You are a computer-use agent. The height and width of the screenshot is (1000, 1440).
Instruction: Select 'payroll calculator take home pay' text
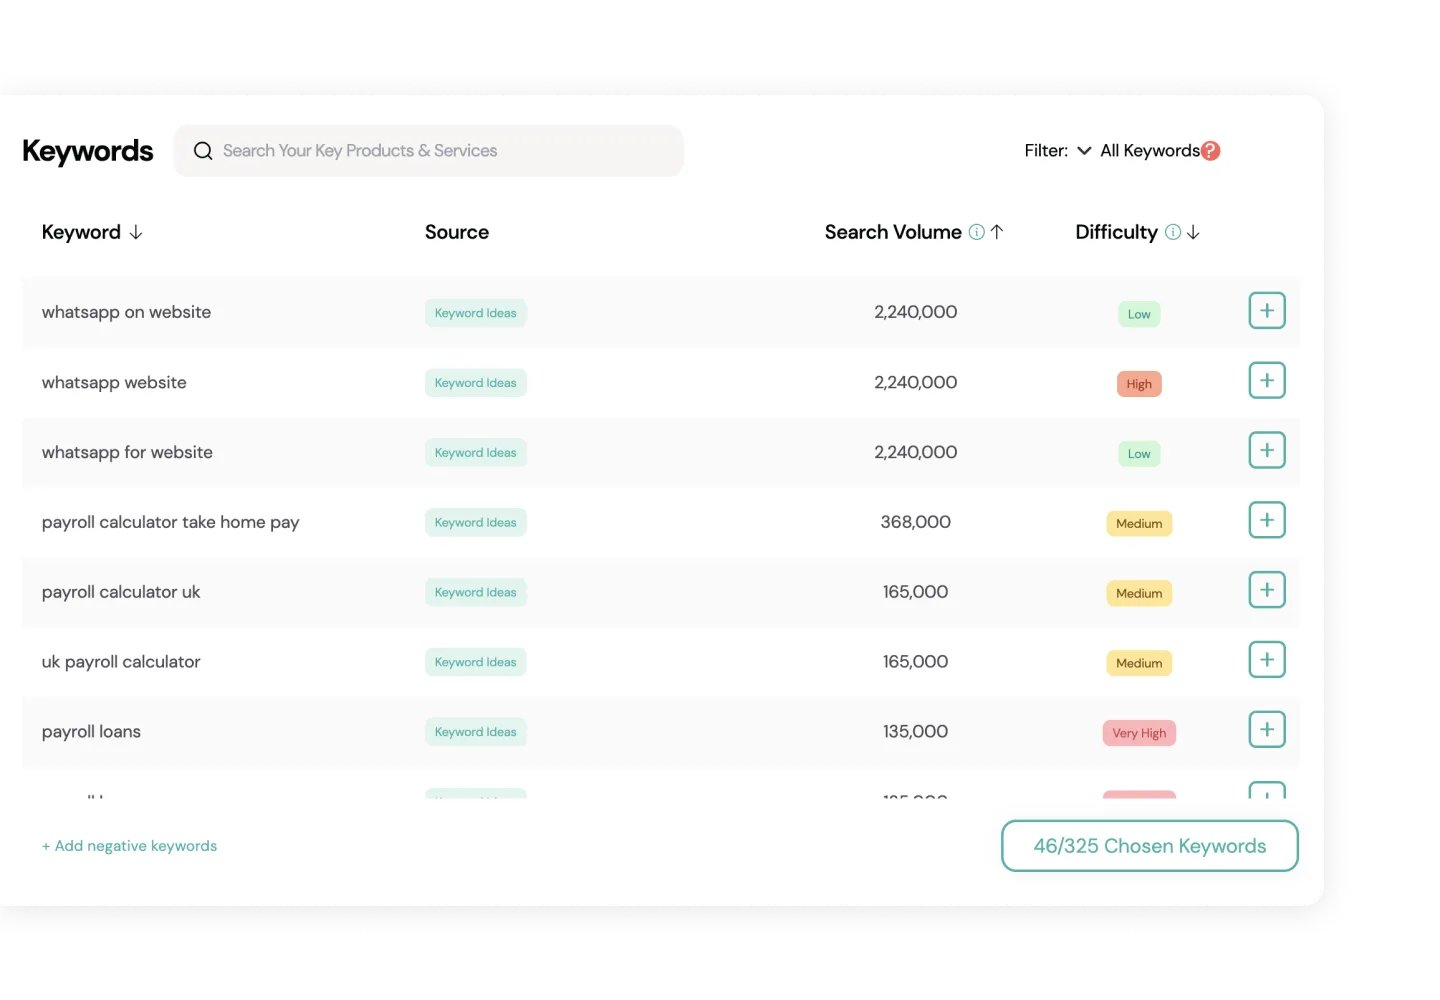pyautogui.click(x=170, y=522)
